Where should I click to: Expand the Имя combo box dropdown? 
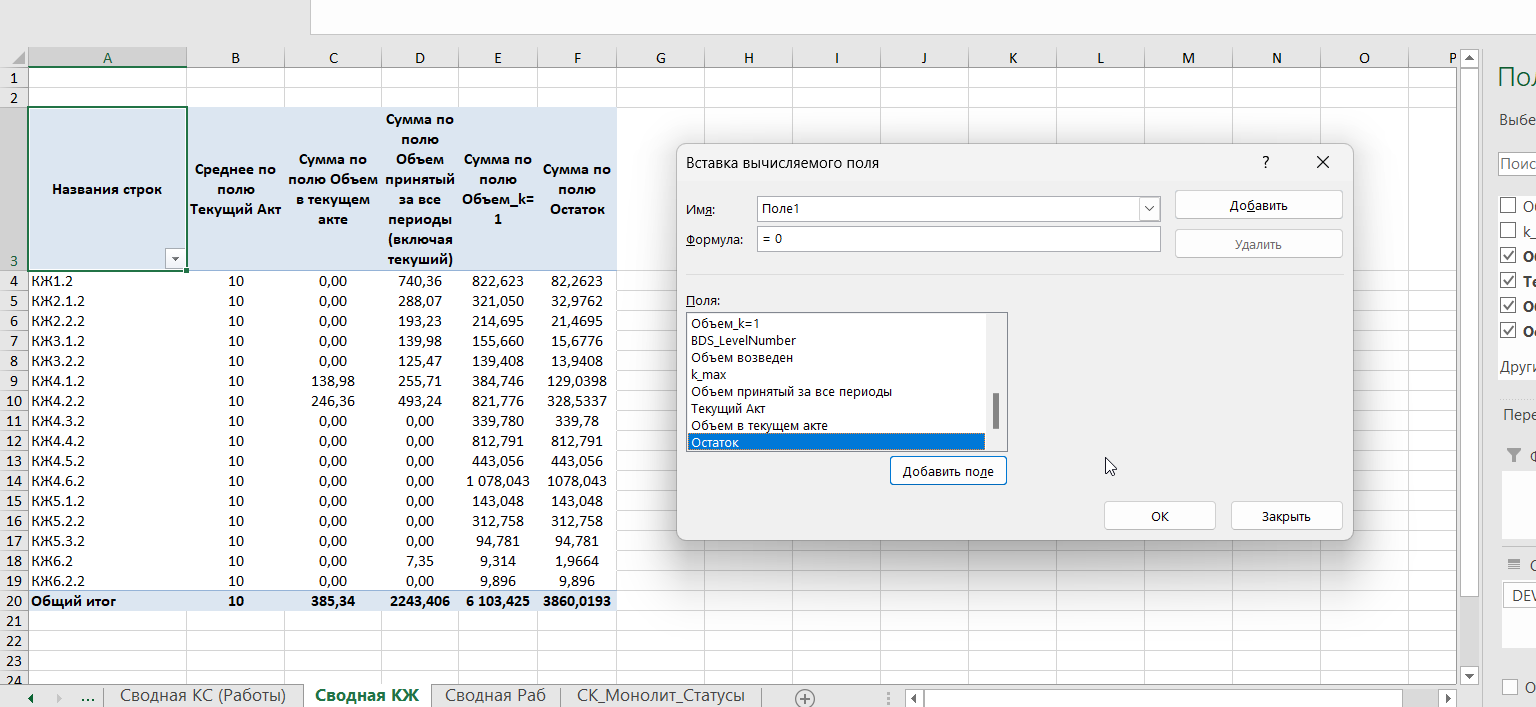pos(1149,208)
